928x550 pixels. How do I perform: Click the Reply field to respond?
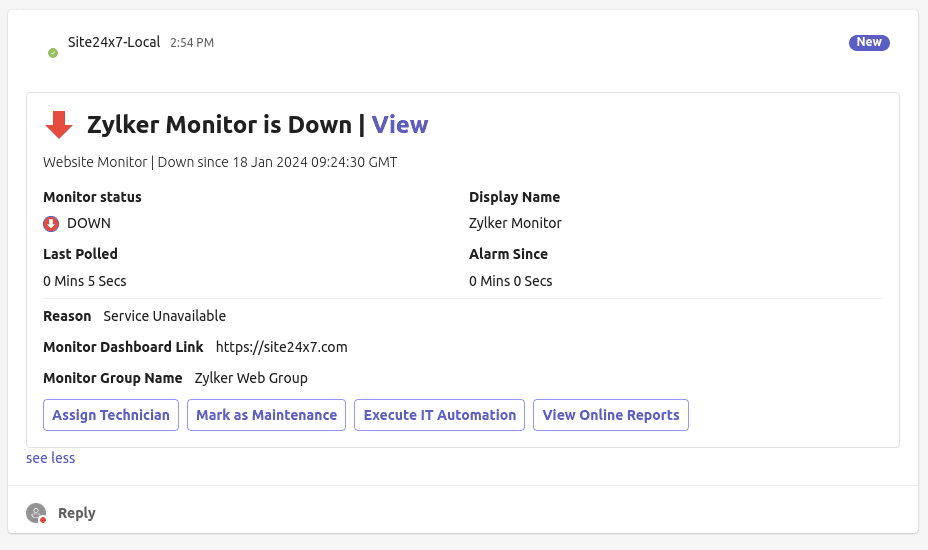click(x=77, y=513)
